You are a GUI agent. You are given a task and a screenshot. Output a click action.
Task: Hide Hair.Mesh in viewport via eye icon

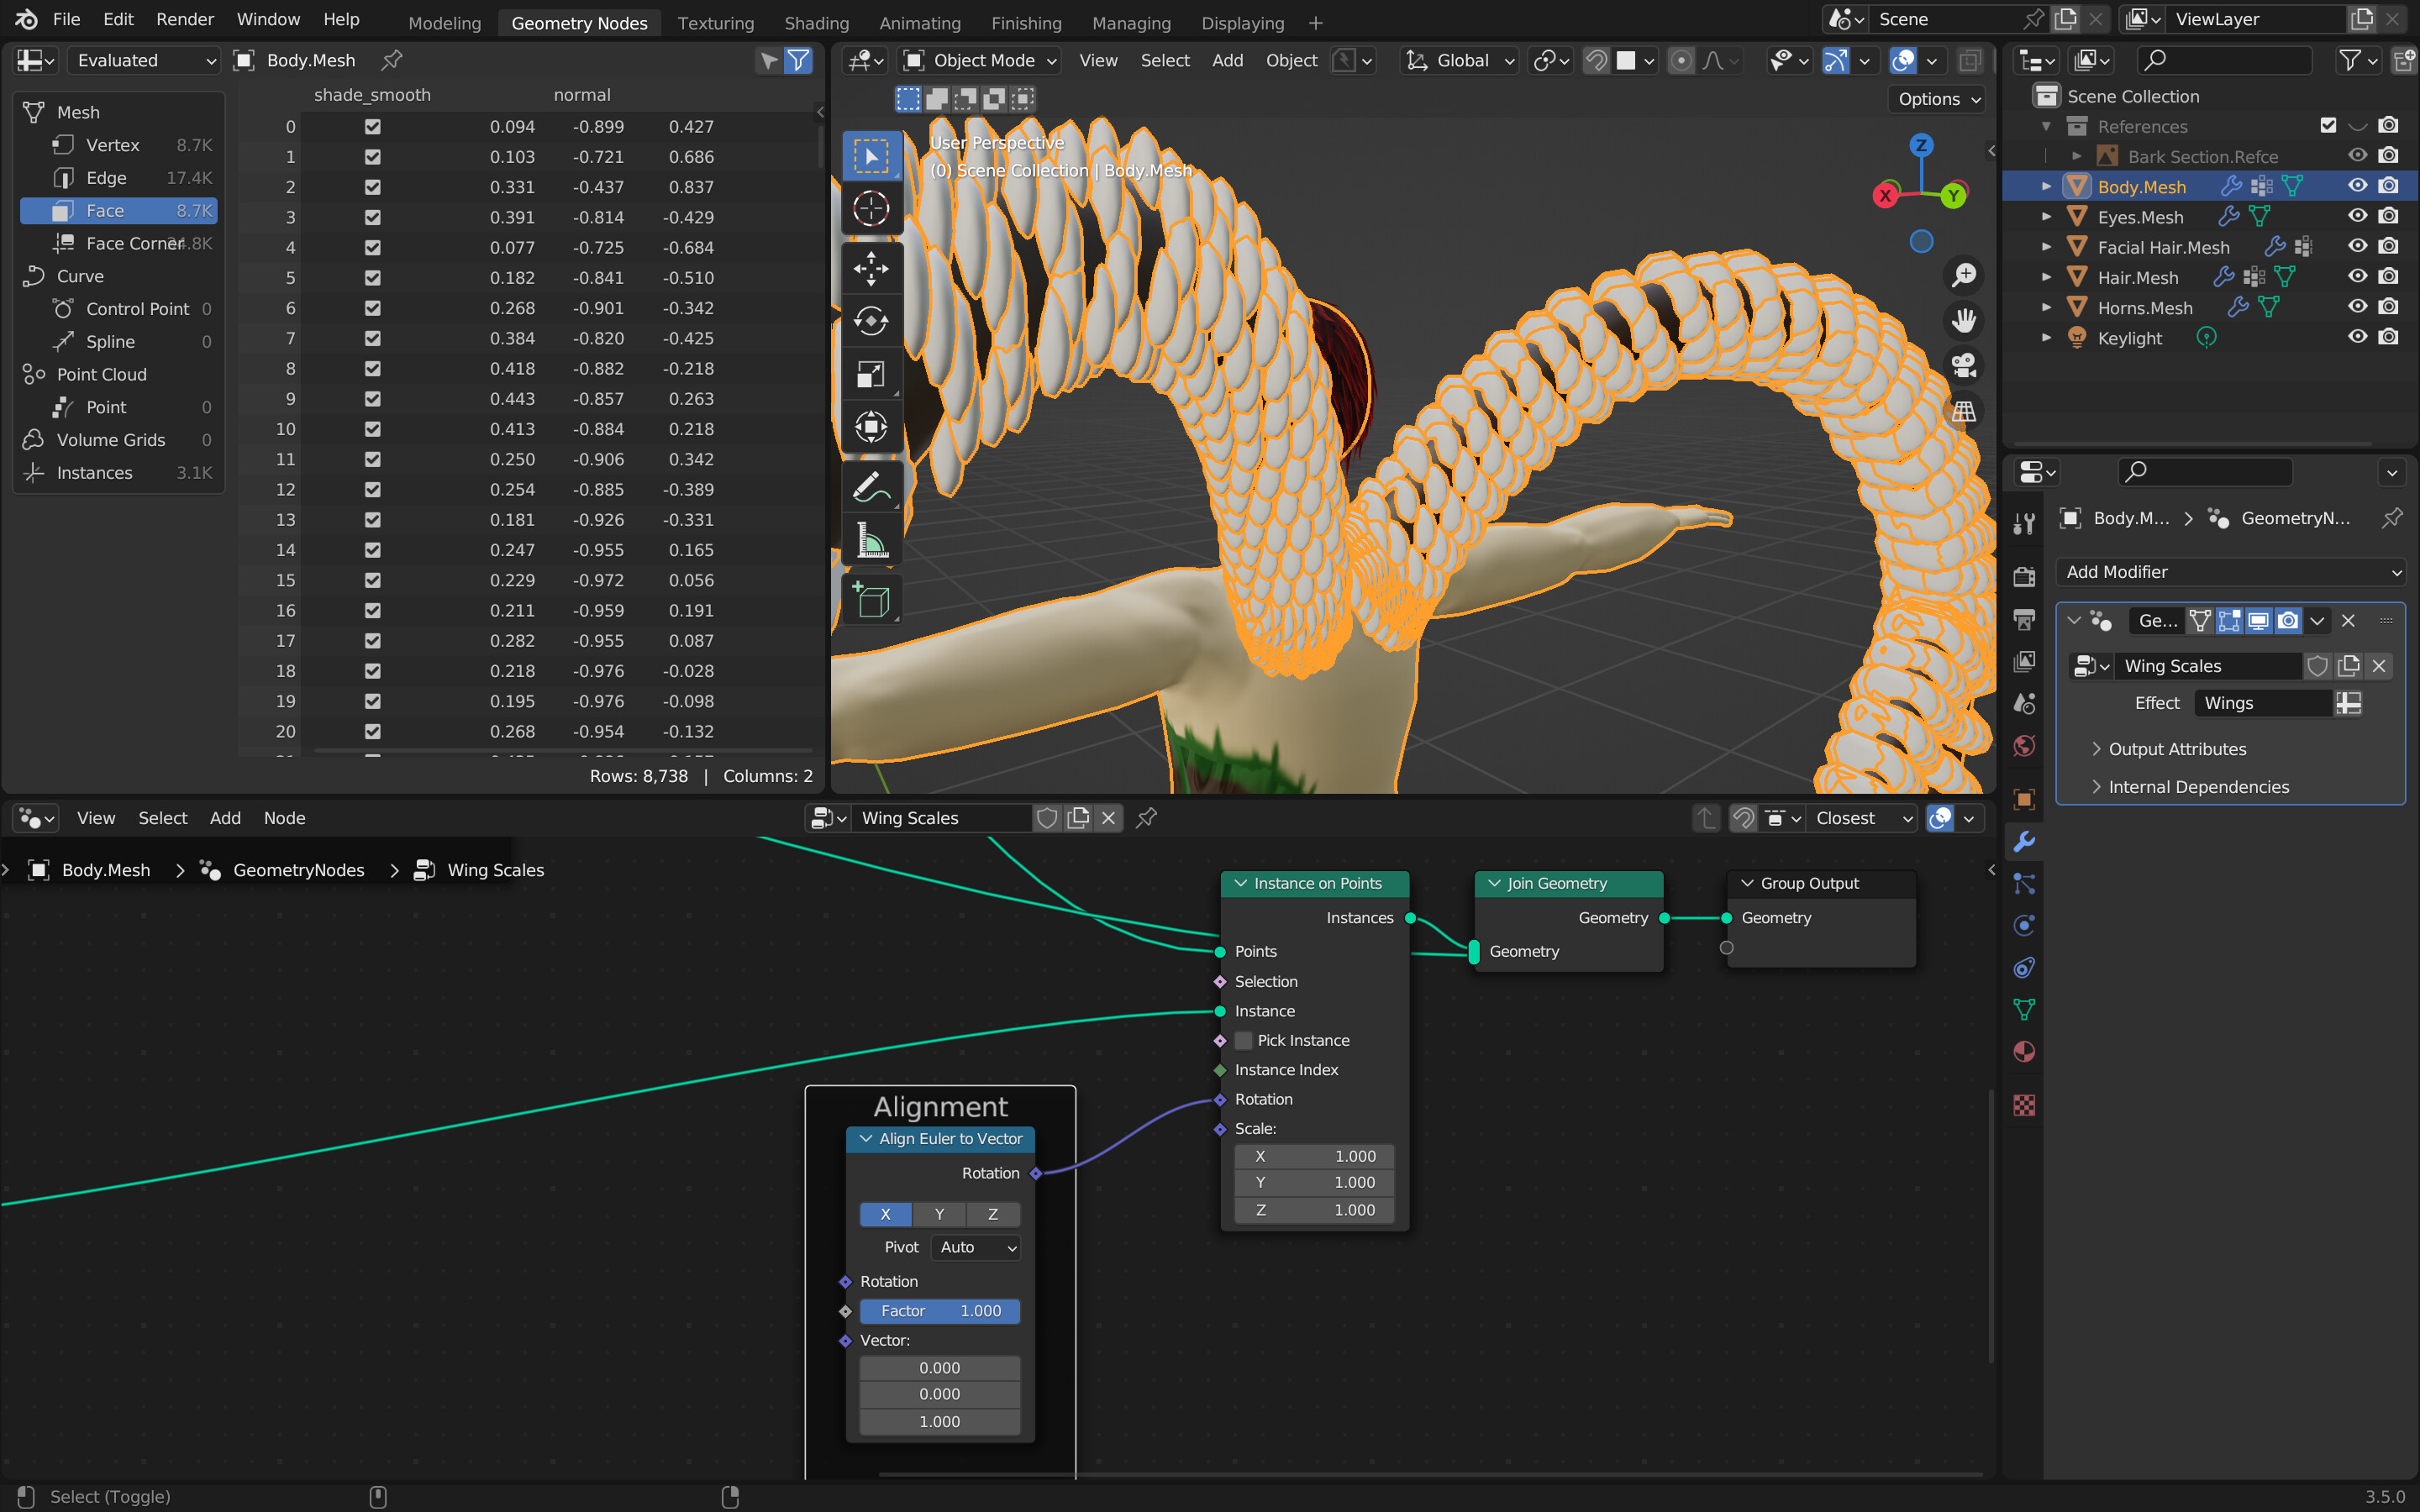coord(2357,277)
